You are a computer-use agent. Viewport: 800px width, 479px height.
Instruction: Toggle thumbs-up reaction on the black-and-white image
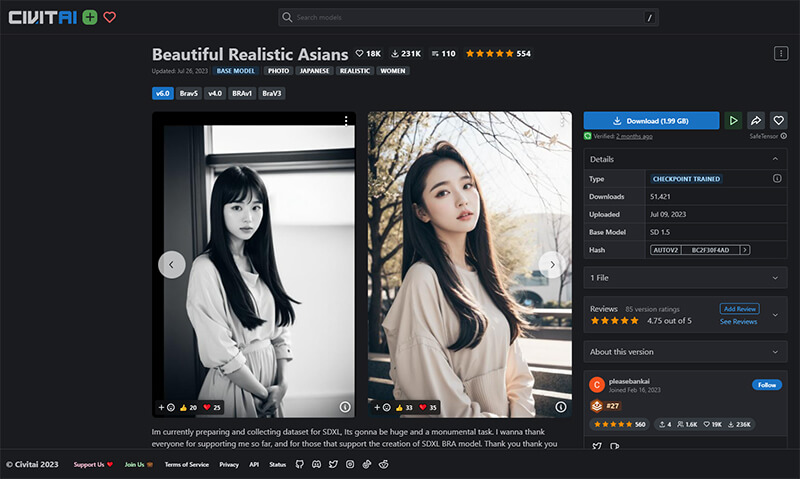(188, 407)
